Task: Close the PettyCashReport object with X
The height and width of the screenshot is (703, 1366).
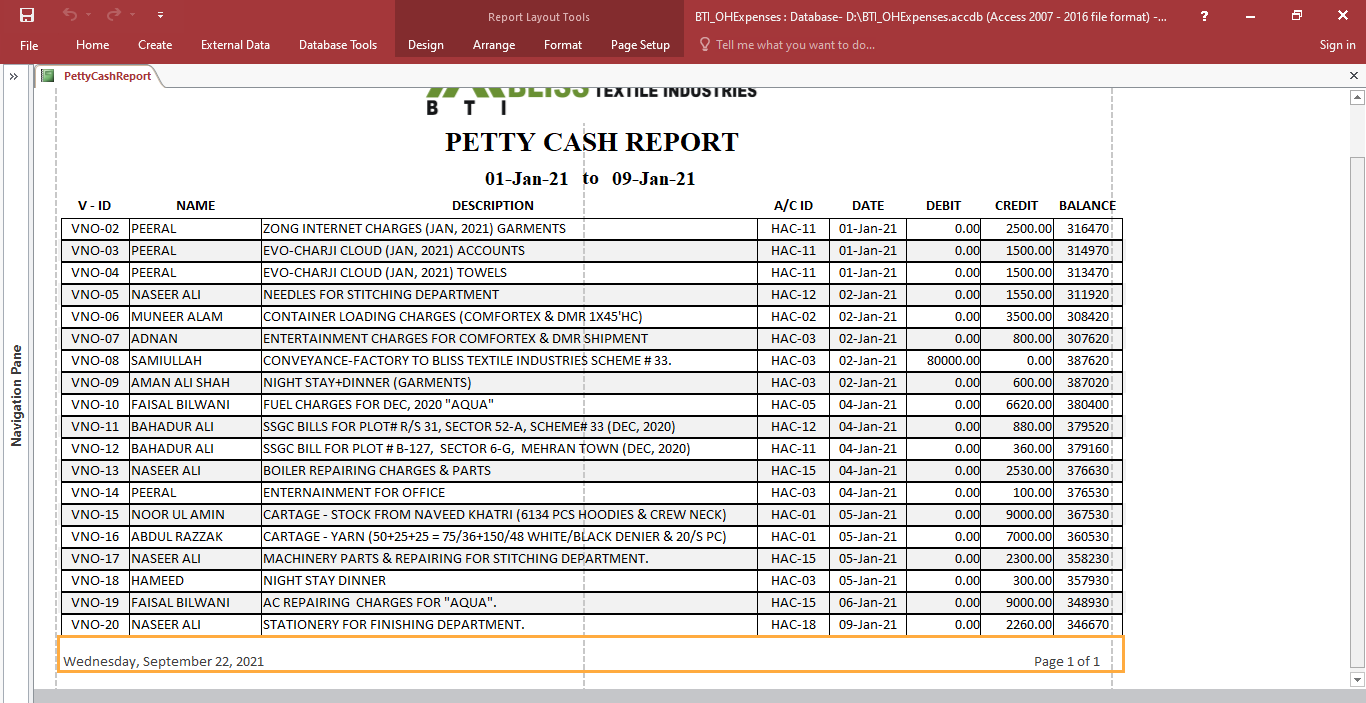Action: tap(1354, 76)
